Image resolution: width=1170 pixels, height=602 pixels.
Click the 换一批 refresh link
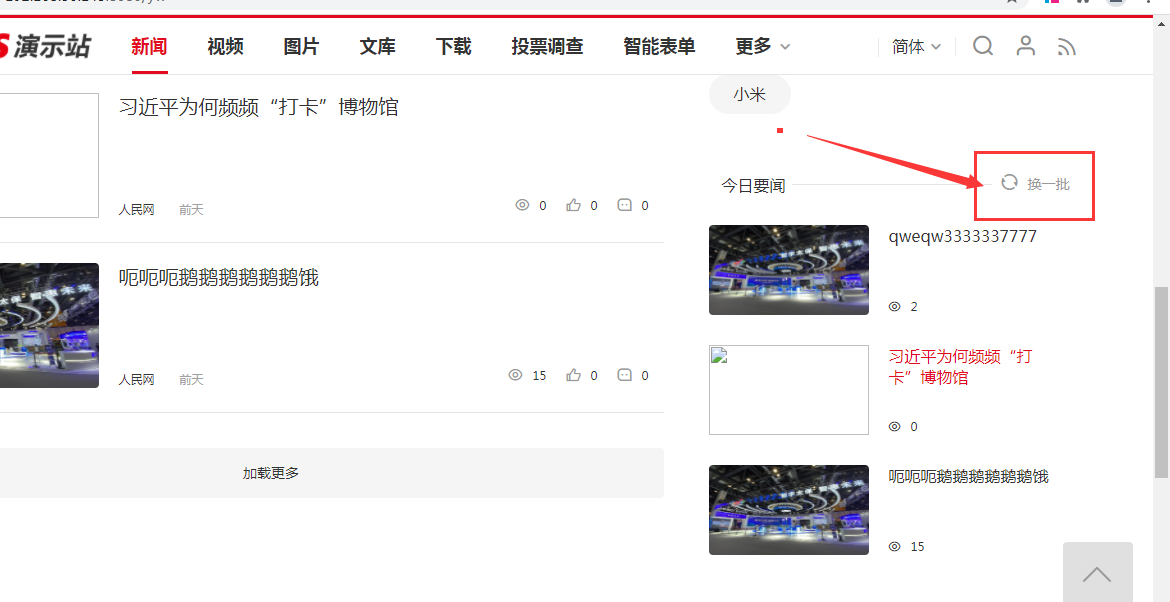click(1048, 184)
